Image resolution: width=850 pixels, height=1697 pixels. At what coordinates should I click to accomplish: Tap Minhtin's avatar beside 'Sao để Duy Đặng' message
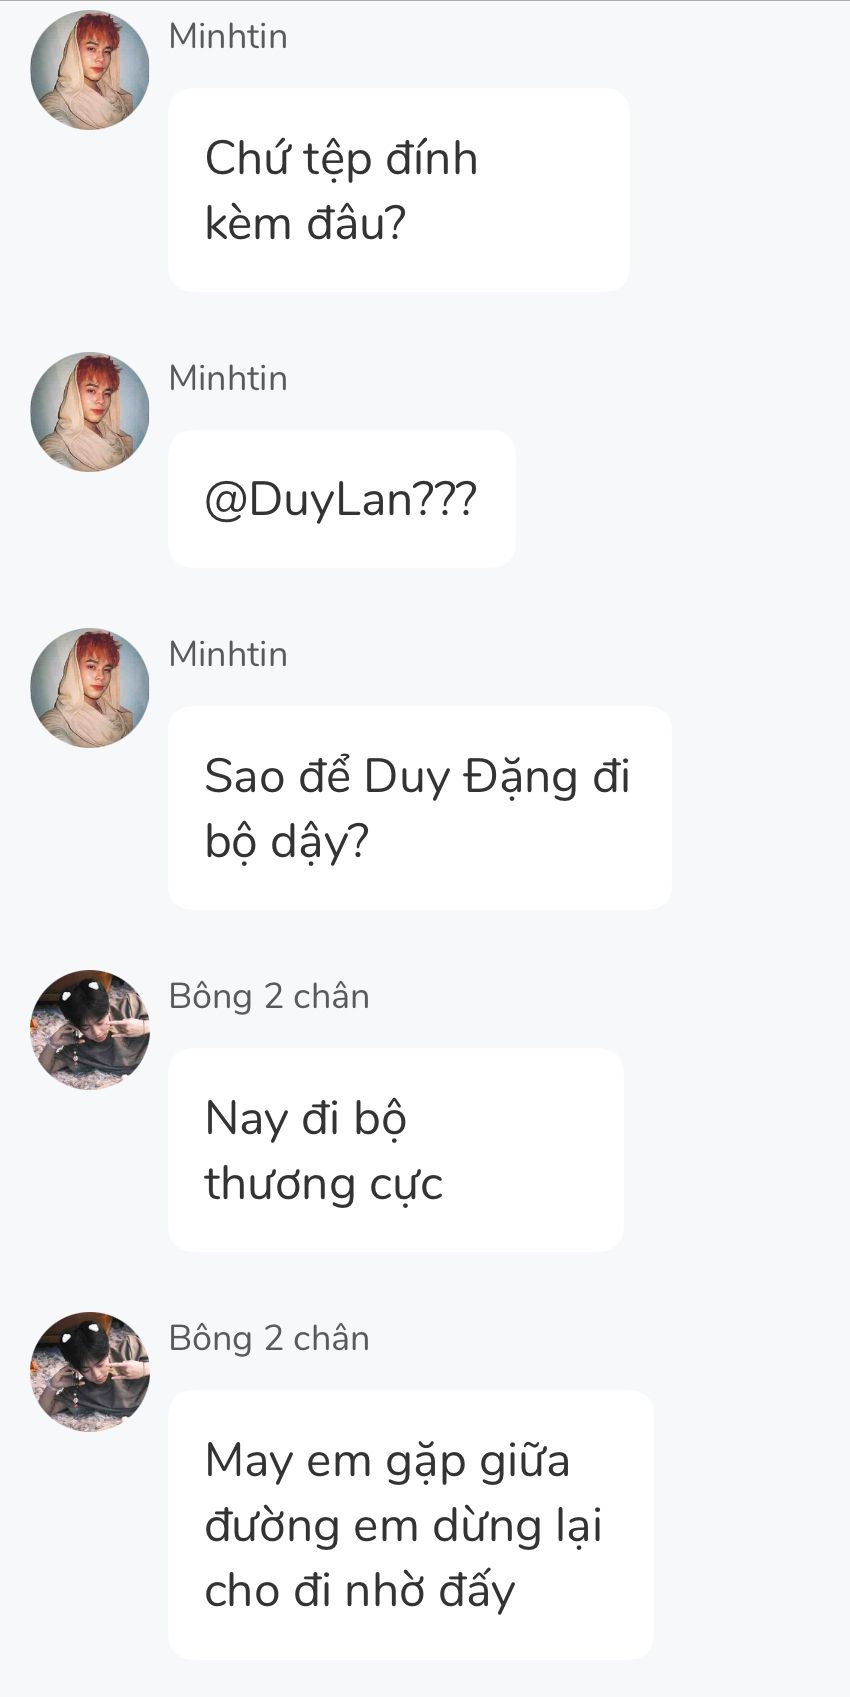click(x=90, y=688)
